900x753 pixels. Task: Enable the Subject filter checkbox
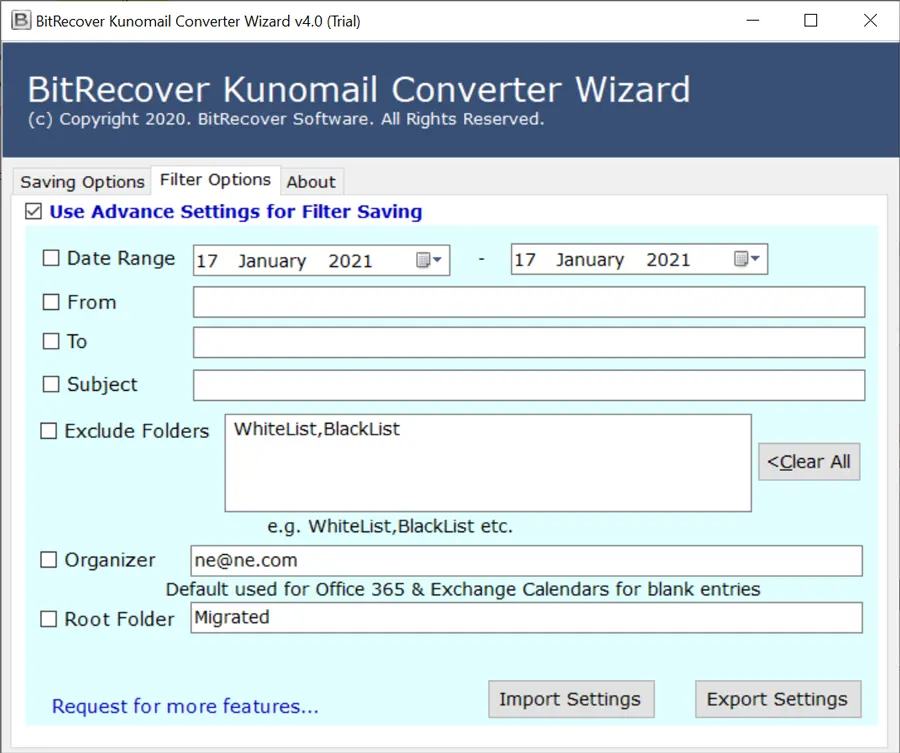(51, 384)
